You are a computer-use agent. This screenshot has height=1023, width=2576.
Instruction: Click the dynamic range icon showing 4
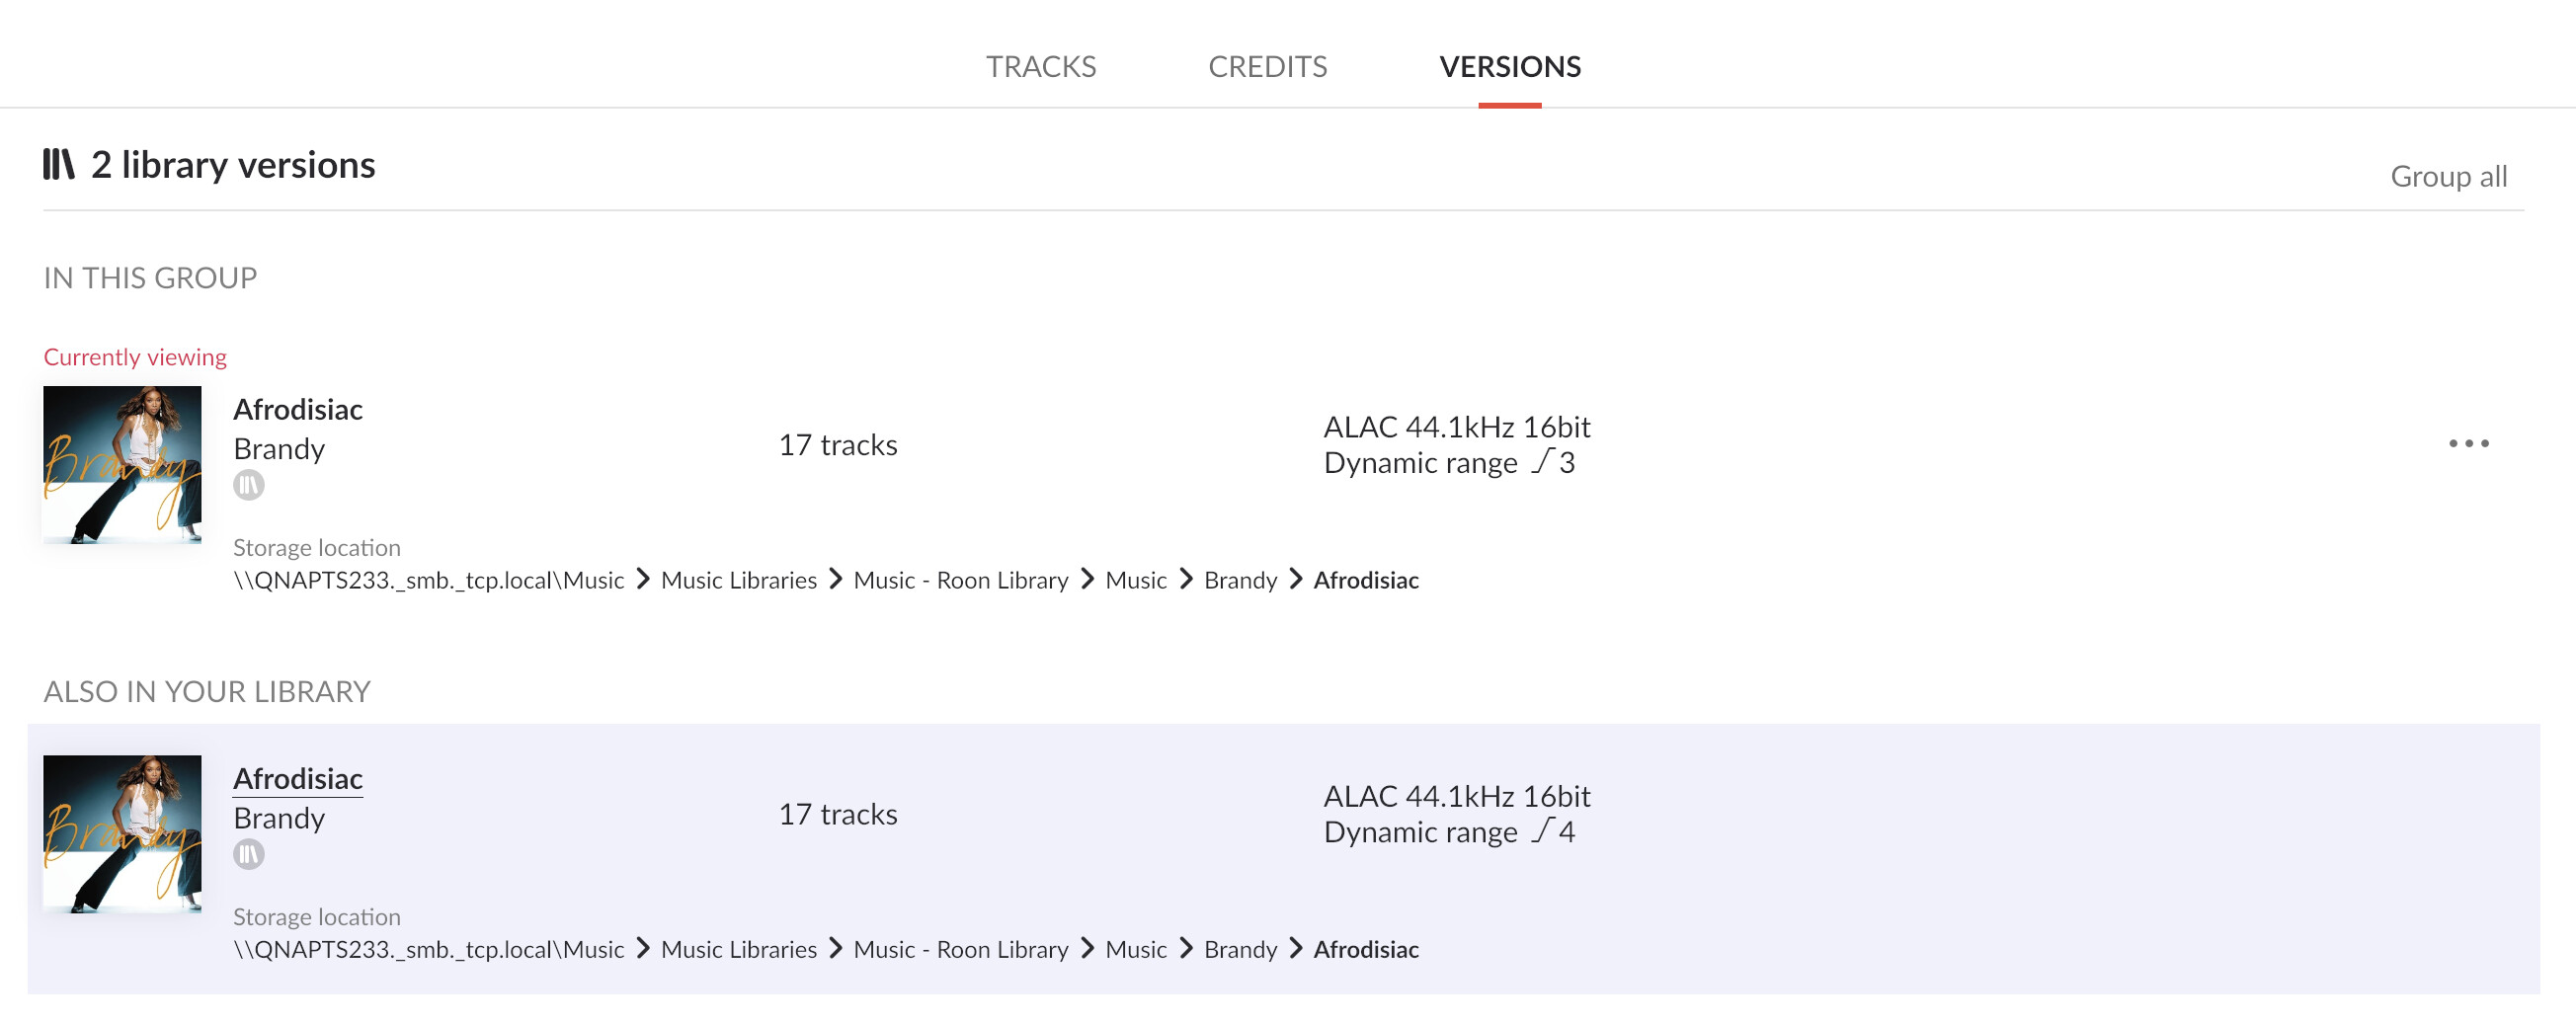click(x=1543, y=830)
